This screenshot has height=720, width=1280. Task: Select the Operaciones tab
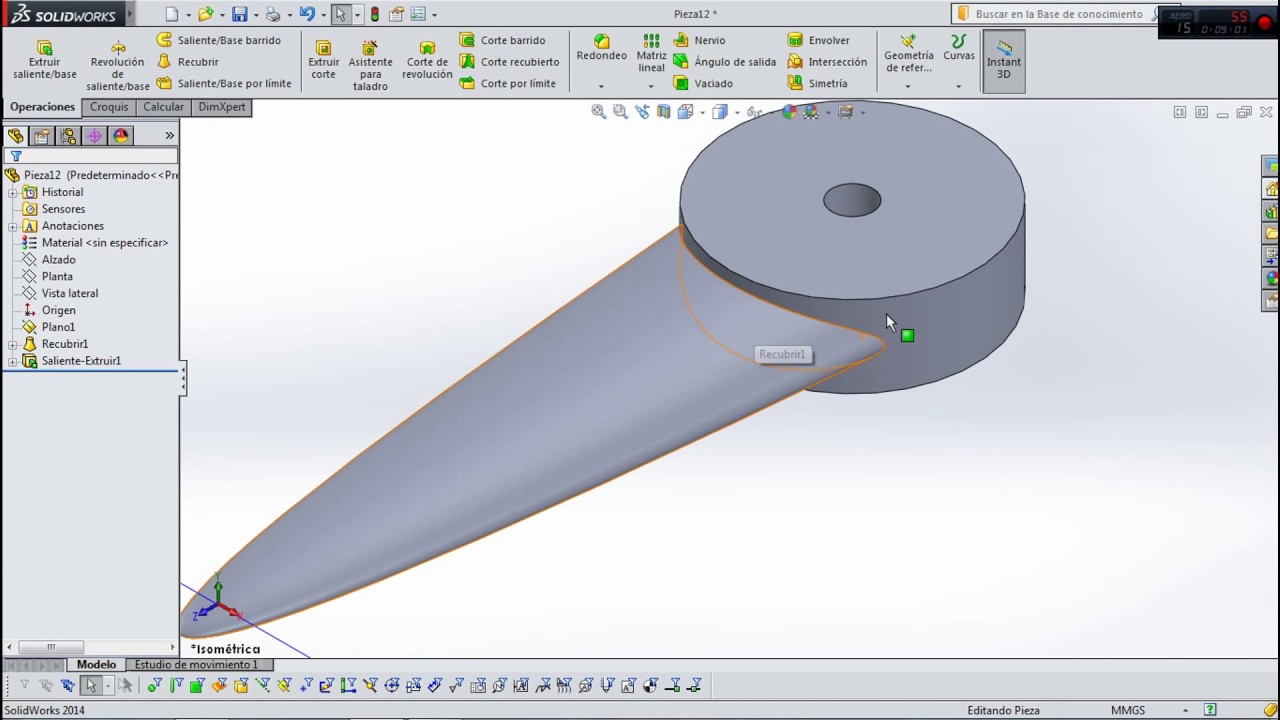coord(42,107)
